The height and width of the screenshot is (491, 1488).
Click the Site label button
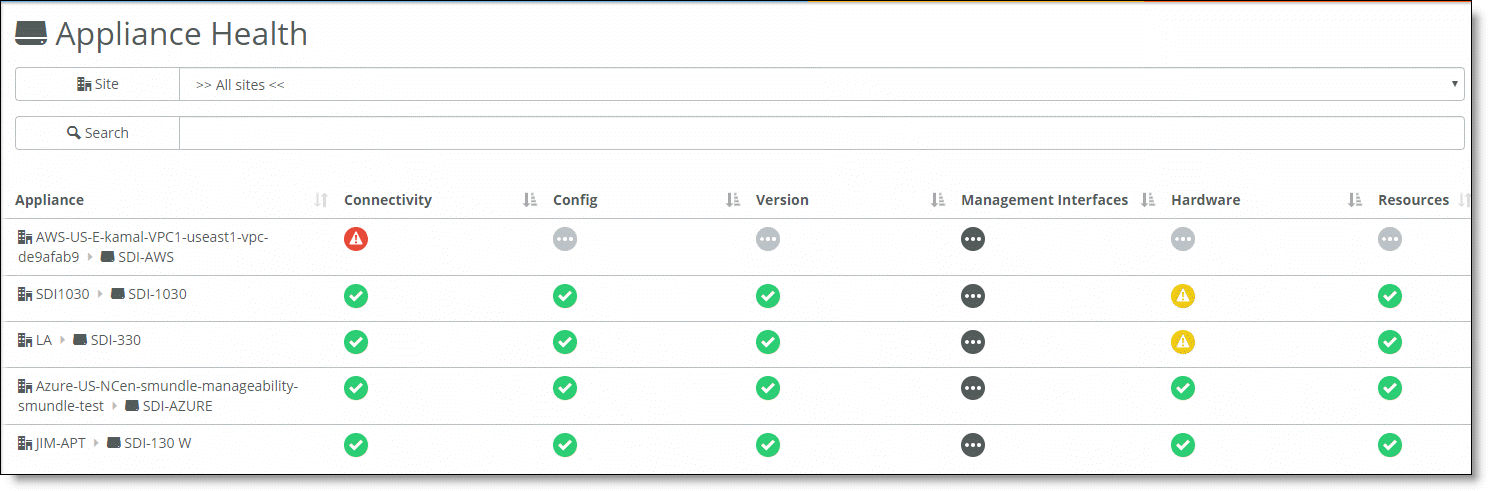tap(97, 85)
